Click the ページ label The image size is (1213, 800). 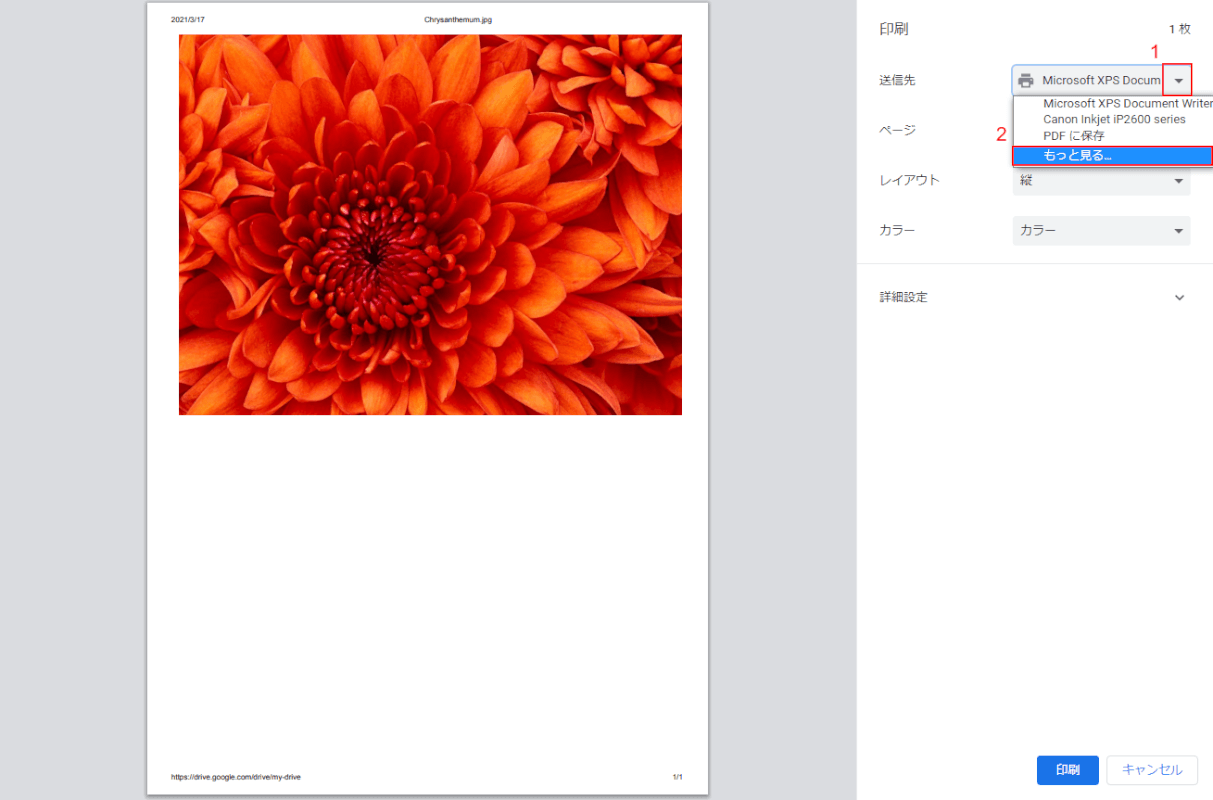tap(897, 131)
